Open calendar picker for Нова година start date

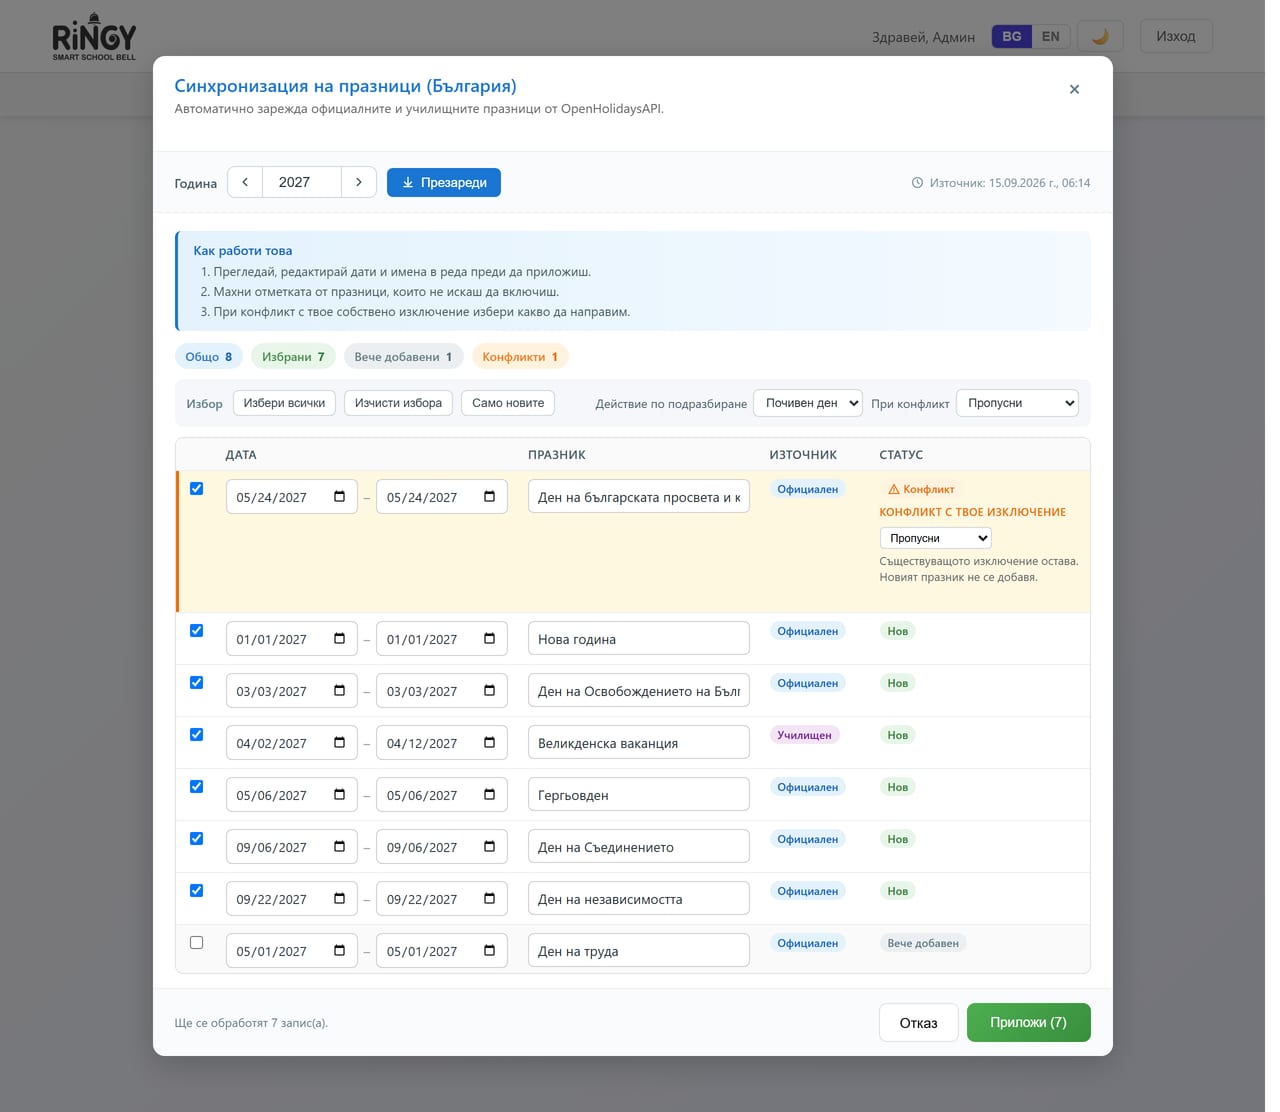coord(340,639)
